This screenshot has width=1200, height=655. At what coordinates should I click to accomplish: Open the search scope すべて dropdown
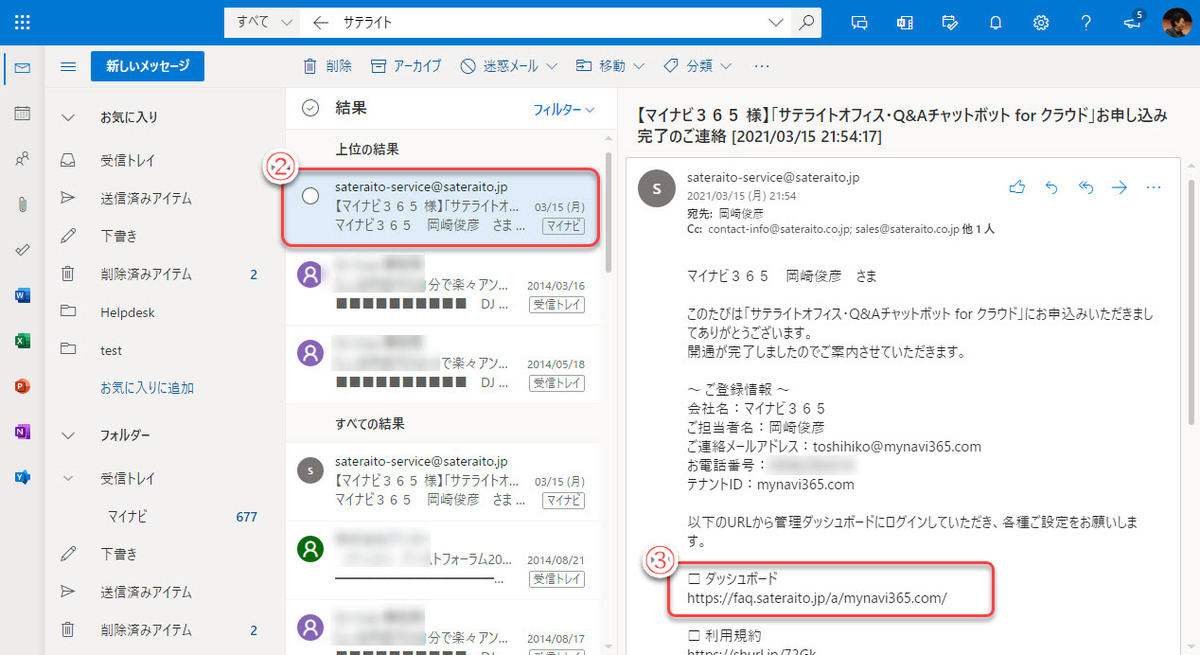262,22
